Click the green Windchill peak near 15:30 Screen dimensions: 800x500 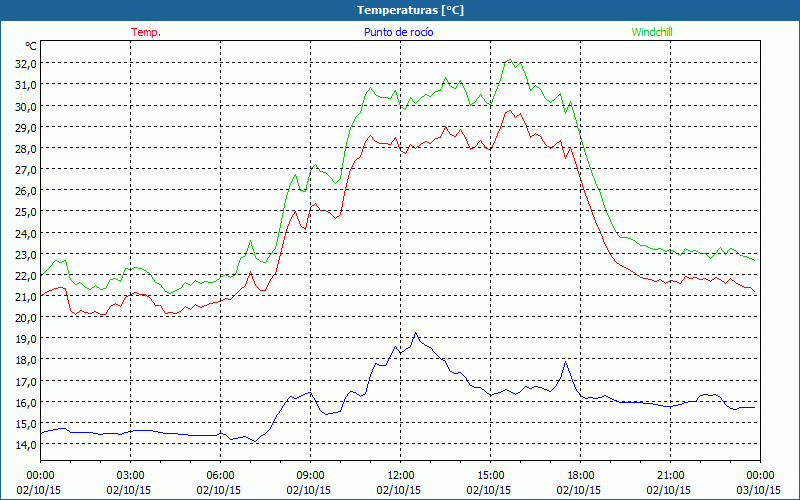[x=510, y=60]
